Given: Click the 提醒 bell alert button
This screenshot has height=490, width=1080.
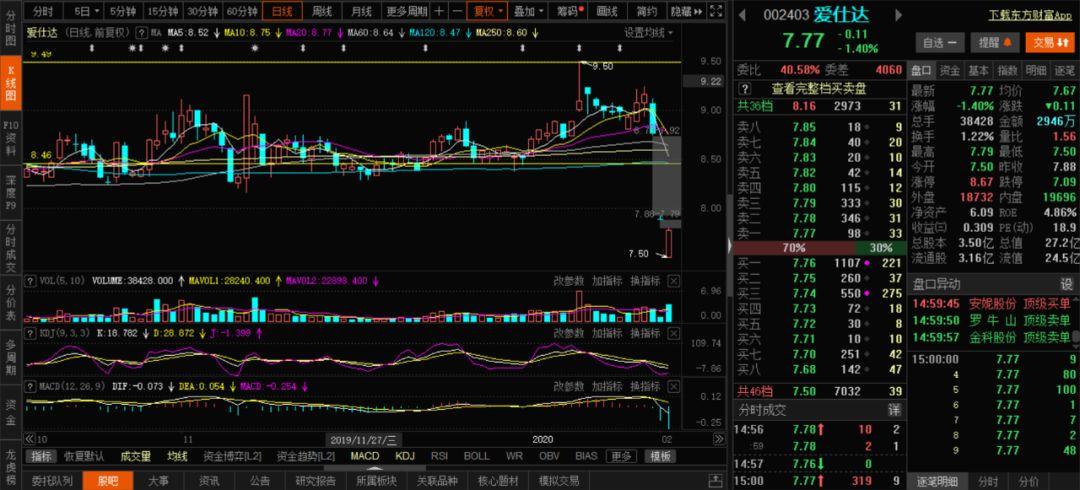Looking at the screenshot, I should pos(994,43).
